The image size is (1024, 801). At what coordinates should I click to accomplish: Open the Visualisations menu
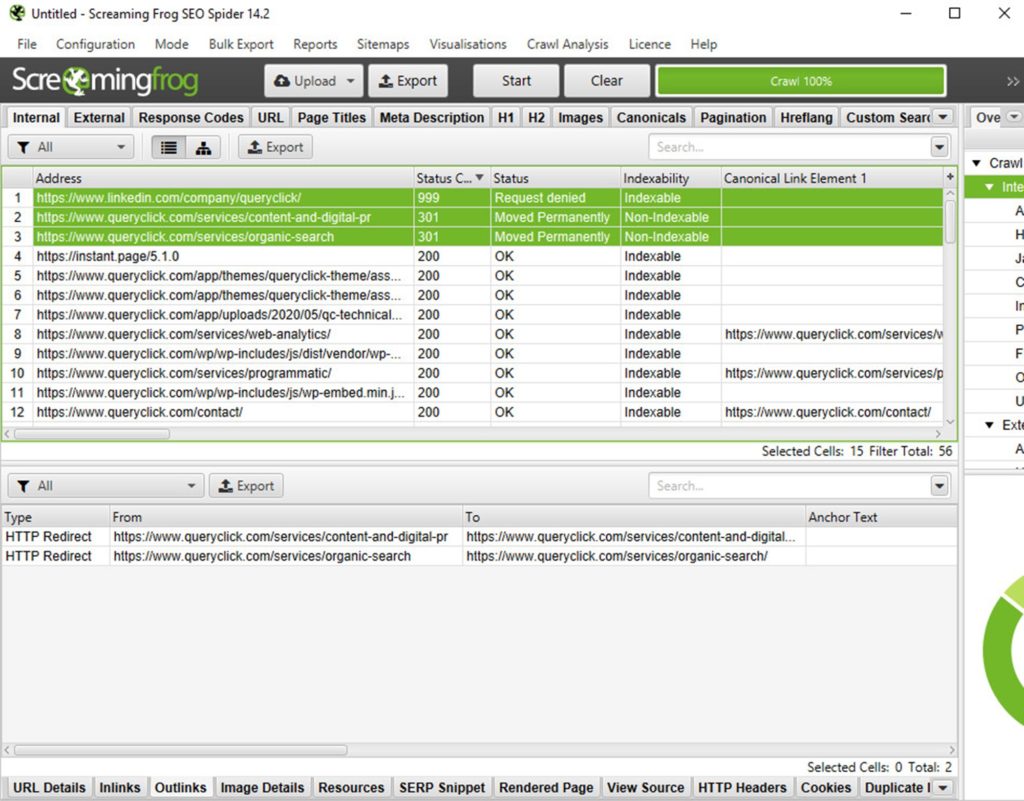(468, 44)
